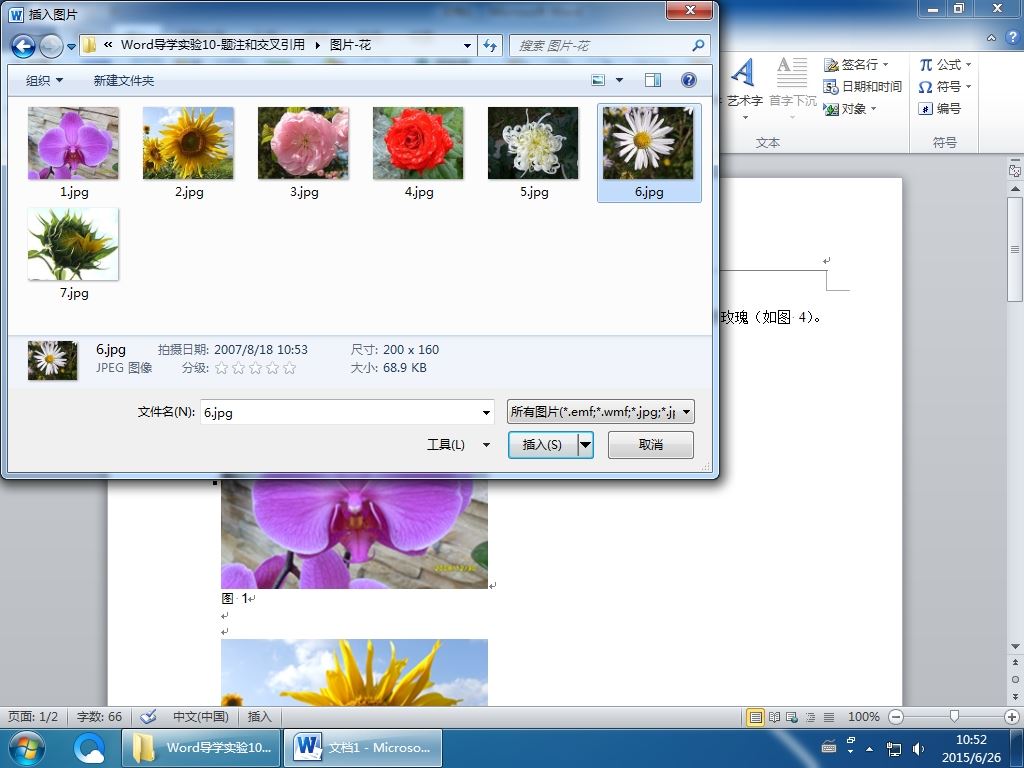The width and height of the screenshot is (1024, 768).
Task: Click the forward navigation arrow in dialog
Action: click(51, 46)
